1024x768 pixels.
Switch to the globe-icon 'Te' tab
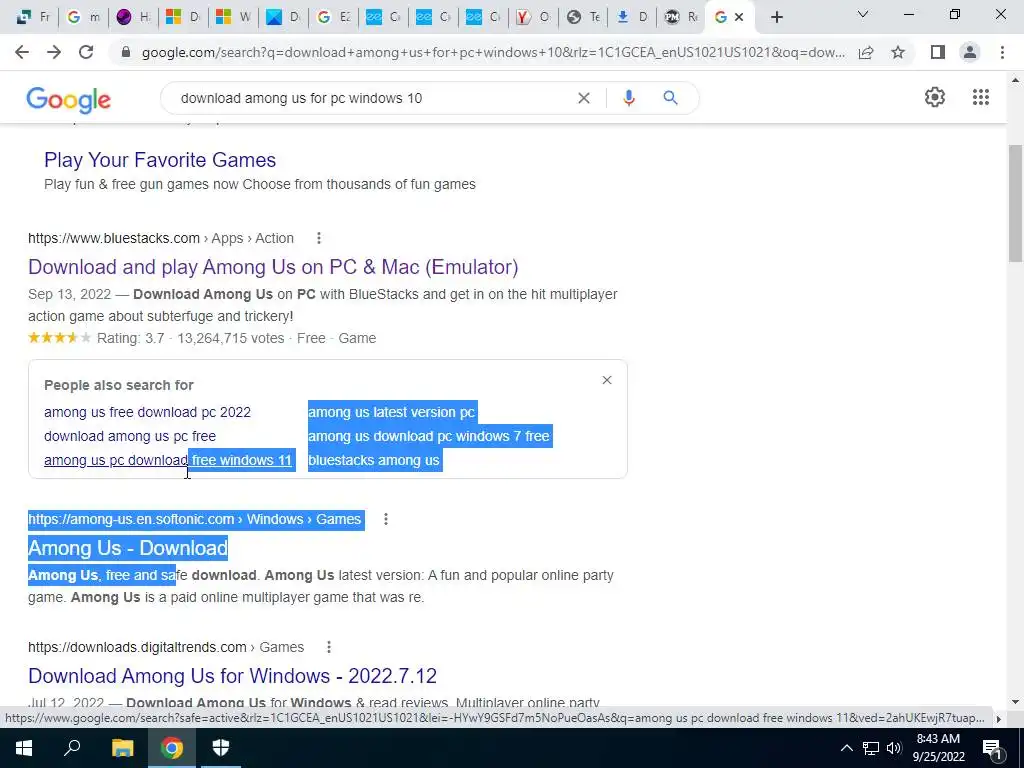coord(584,18)
